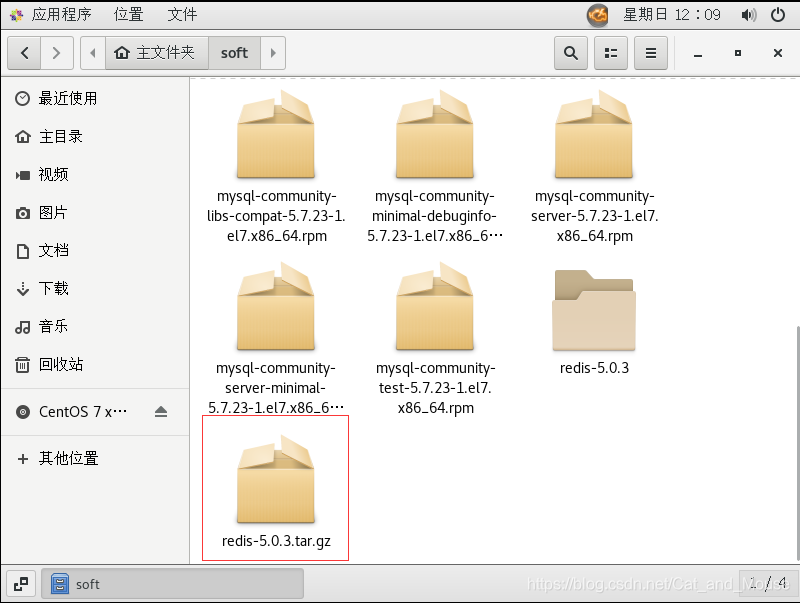Click the redis-5.0.3 folder name label
Image resolution: width=800 pixels, height=603 pixels.
pos(594,368)
